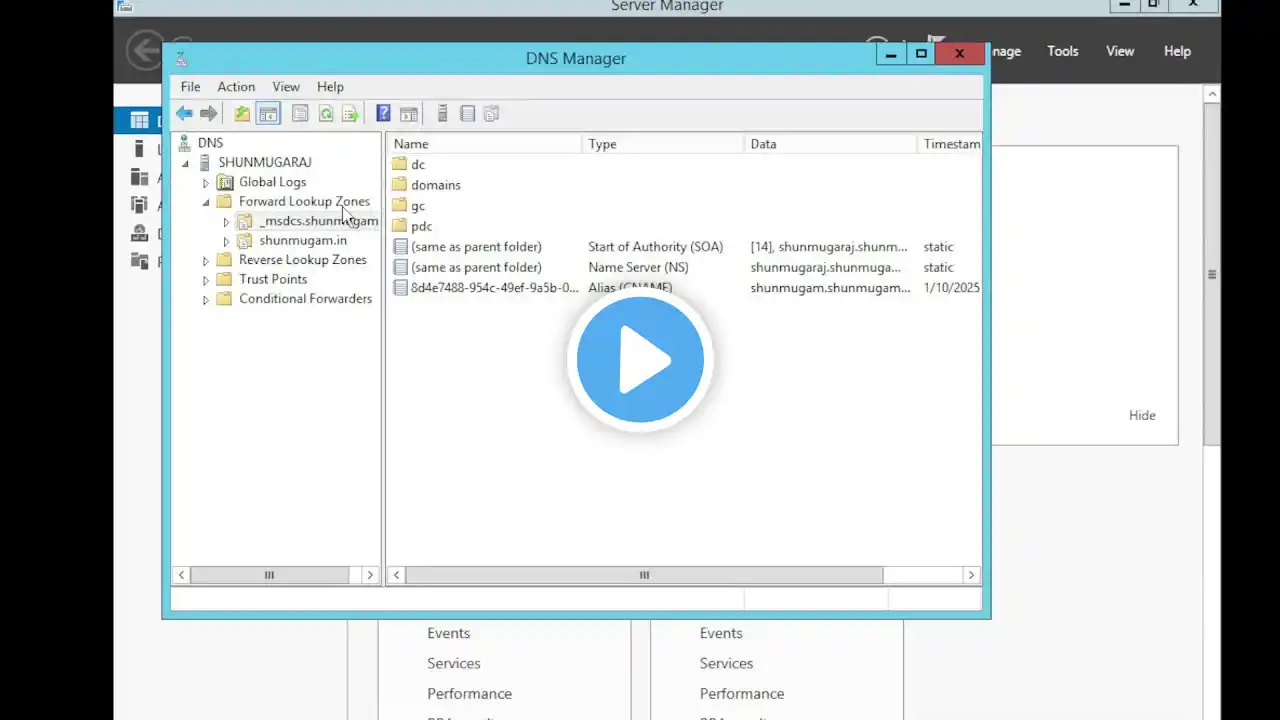Sort records by the Type column header

(x=665, y=144)
